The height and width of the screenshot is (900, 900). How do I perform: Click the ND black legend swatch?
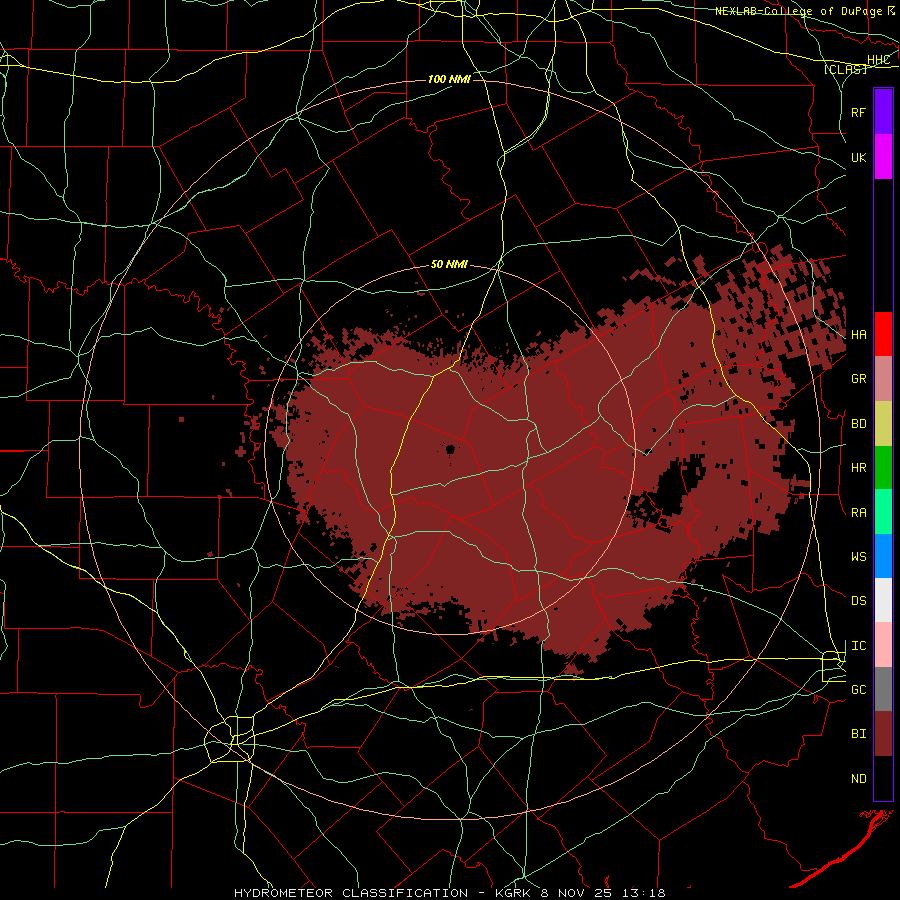click(883, 778)
